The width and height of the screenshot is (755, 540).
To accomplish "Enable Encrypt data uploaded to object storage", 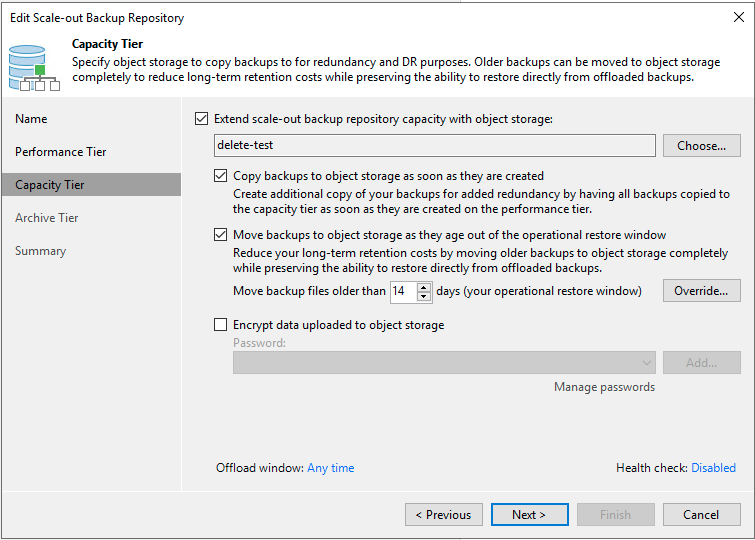I will (x=221, y=325).
